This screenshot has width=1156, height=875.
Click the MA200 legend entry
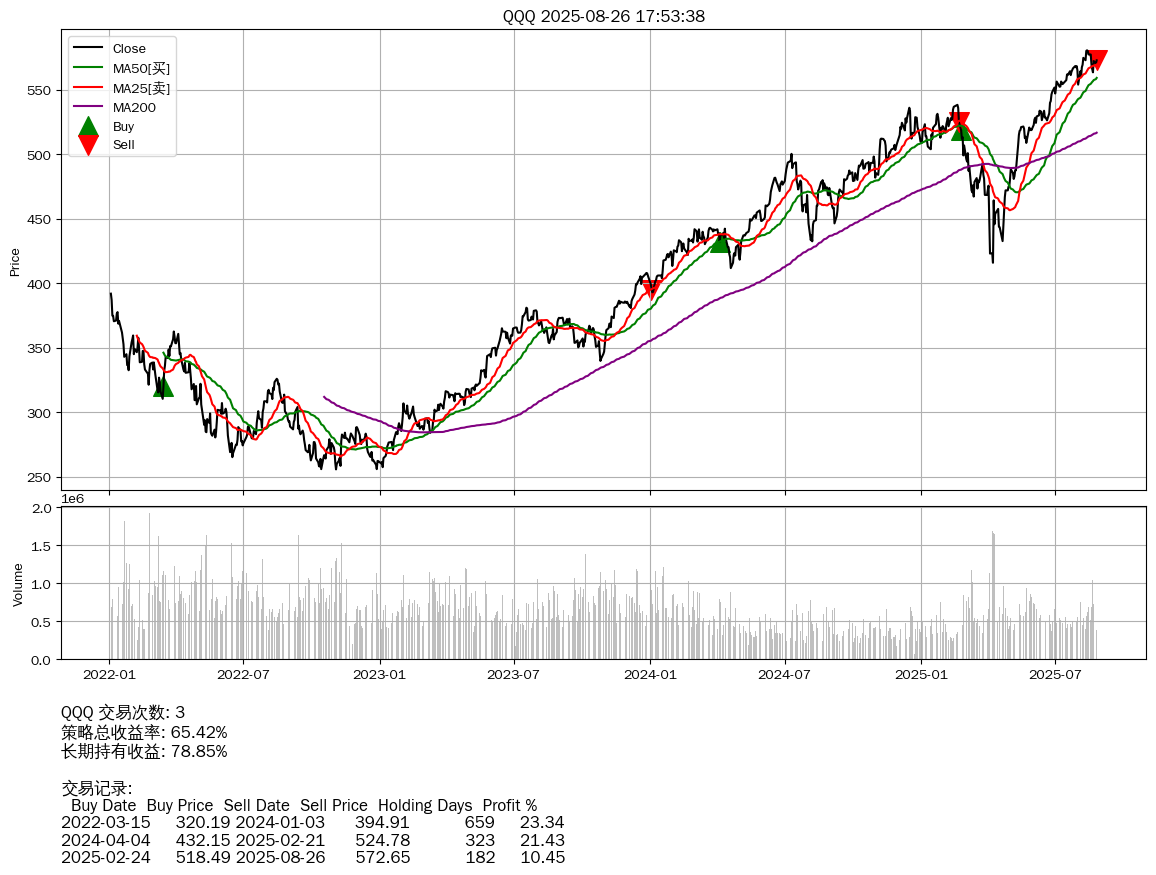coord(134,107)
